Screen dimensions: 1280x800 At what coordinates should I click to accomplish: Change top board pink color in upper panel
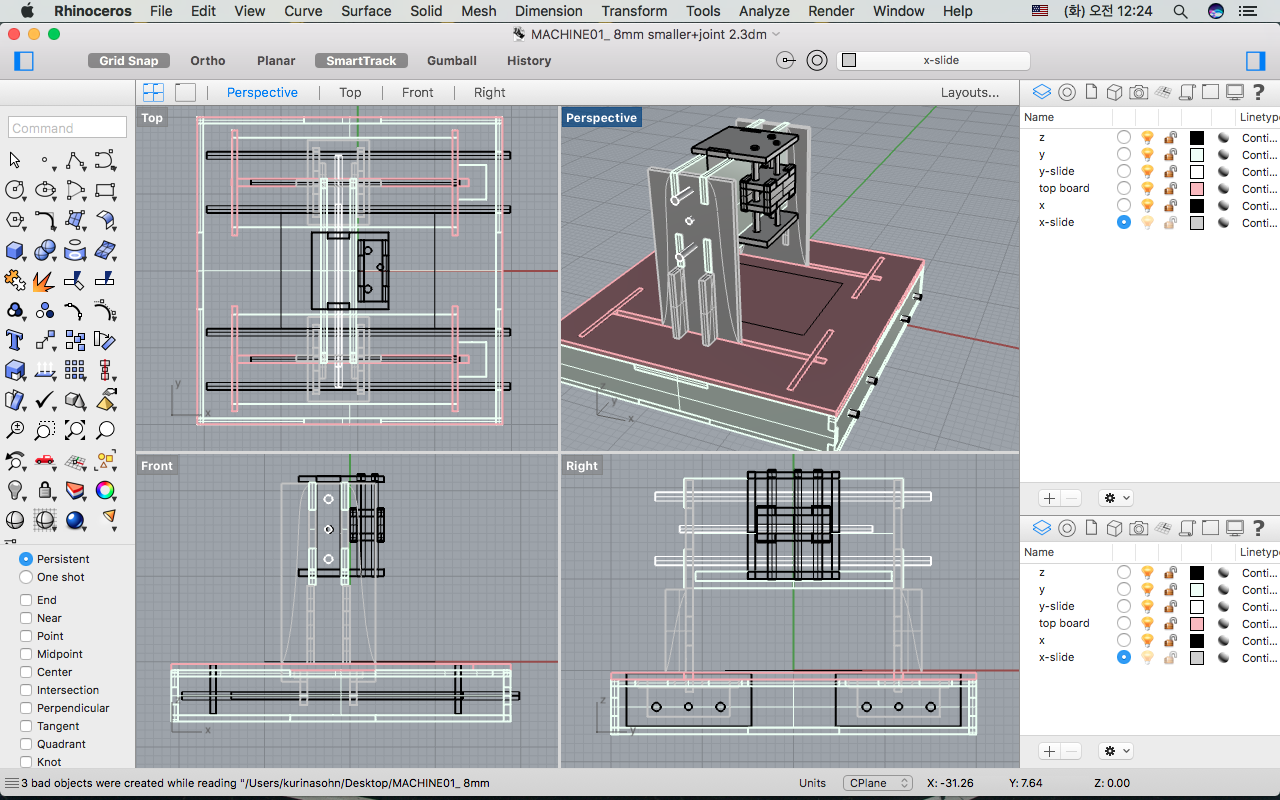pos(1197,188)
